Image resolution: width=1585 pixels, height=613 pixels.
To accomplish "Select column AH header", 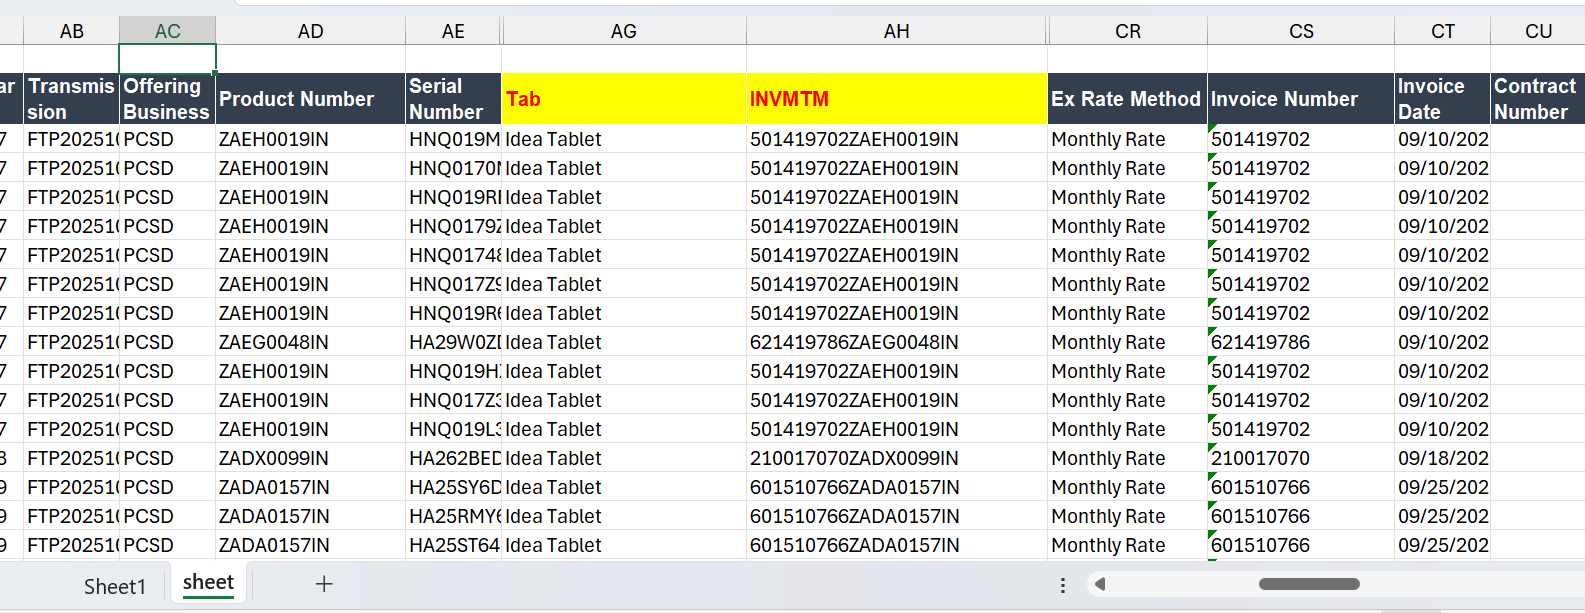I will coord(896,31).
